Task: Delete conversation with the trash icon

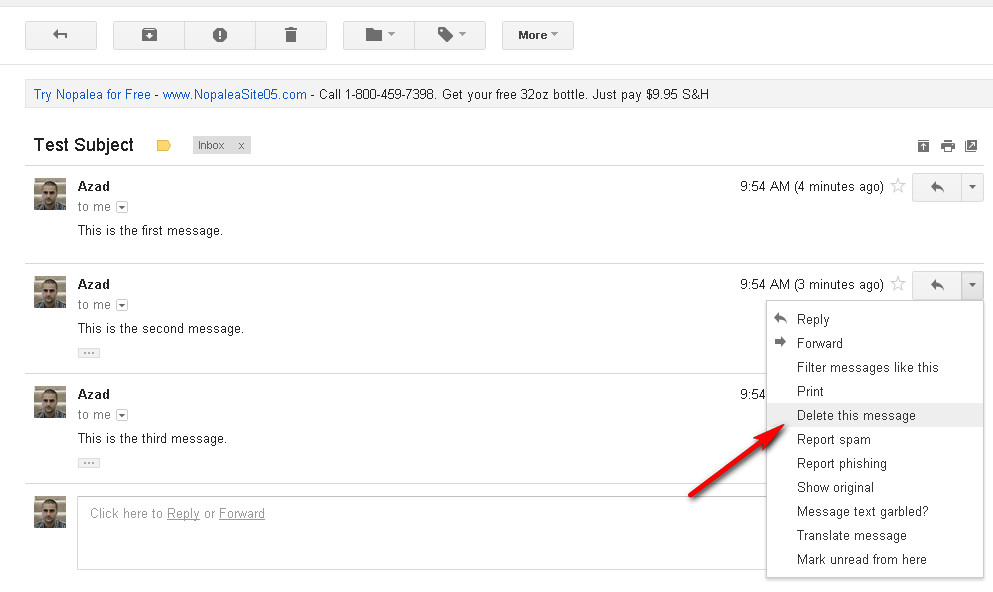Action: [x=291, y=35]
